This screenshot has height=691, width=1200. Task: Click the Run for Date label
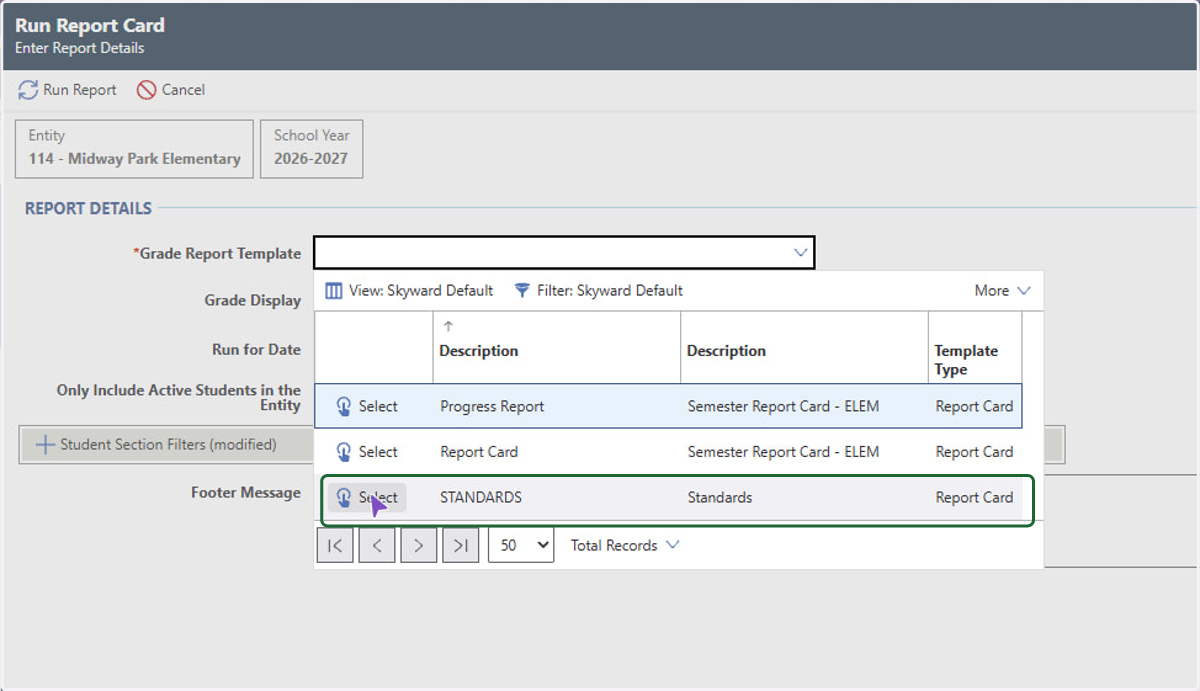click(x=256, y=349)
